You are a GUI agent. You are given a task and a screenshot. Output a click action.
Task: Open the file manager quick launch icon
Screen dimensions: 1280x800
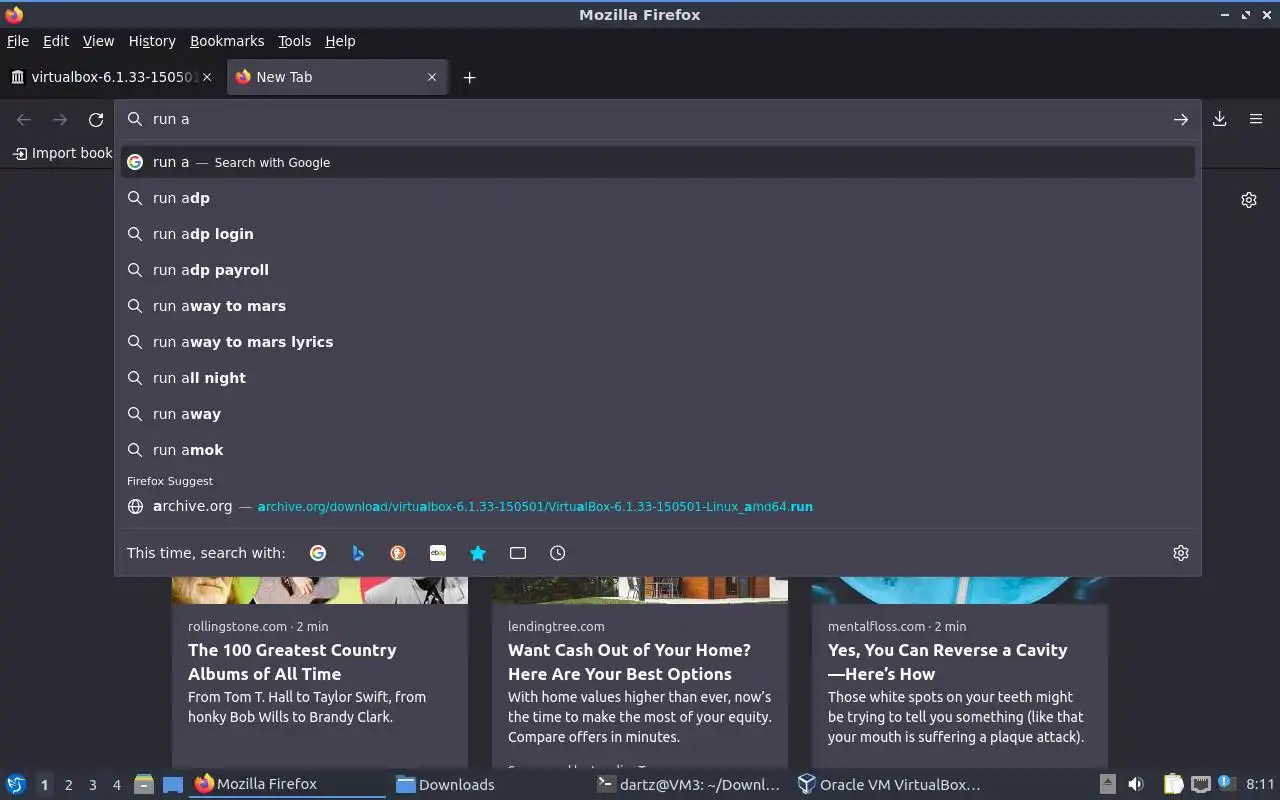point(144,785)
